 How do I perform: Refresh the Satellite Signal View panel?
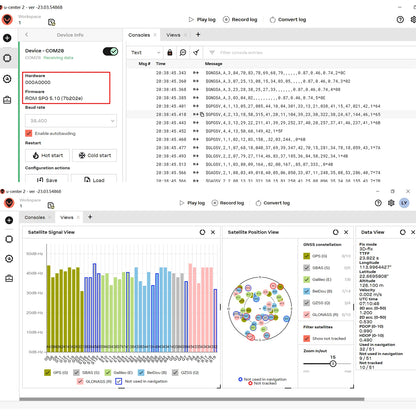click(202, 232)
